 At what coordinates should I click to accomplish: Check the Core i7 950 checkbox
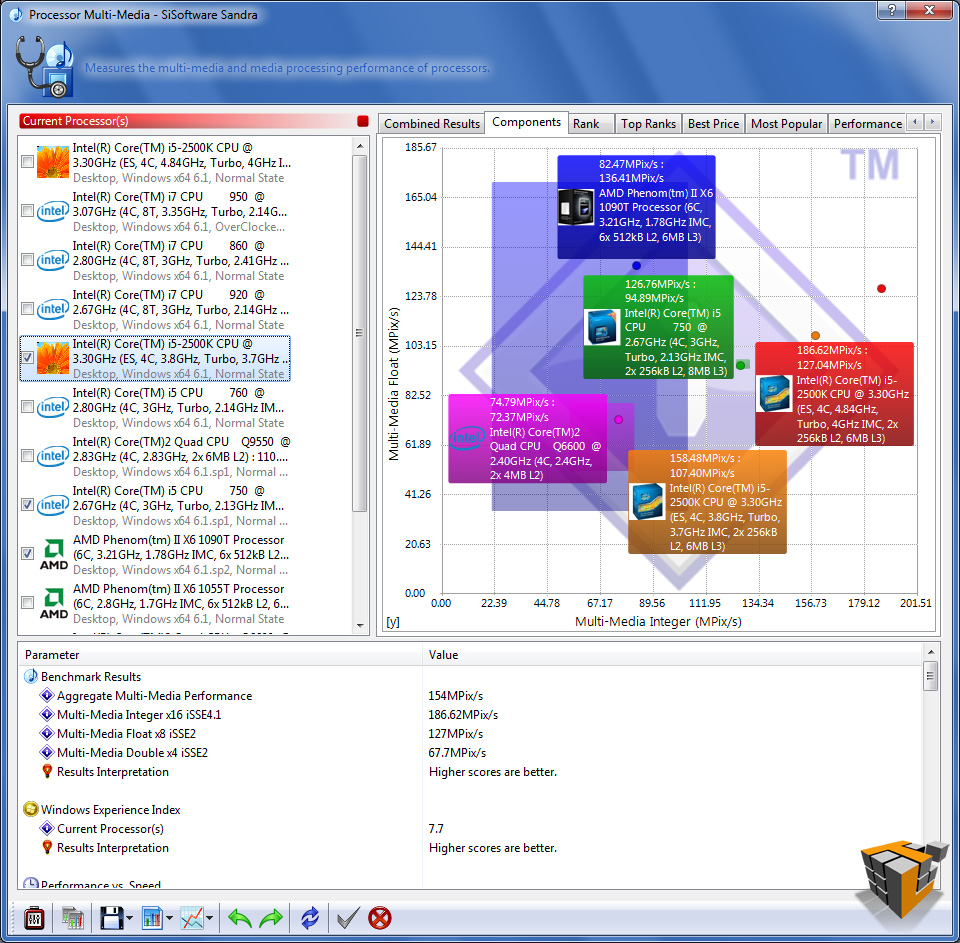tap(27, 211)
